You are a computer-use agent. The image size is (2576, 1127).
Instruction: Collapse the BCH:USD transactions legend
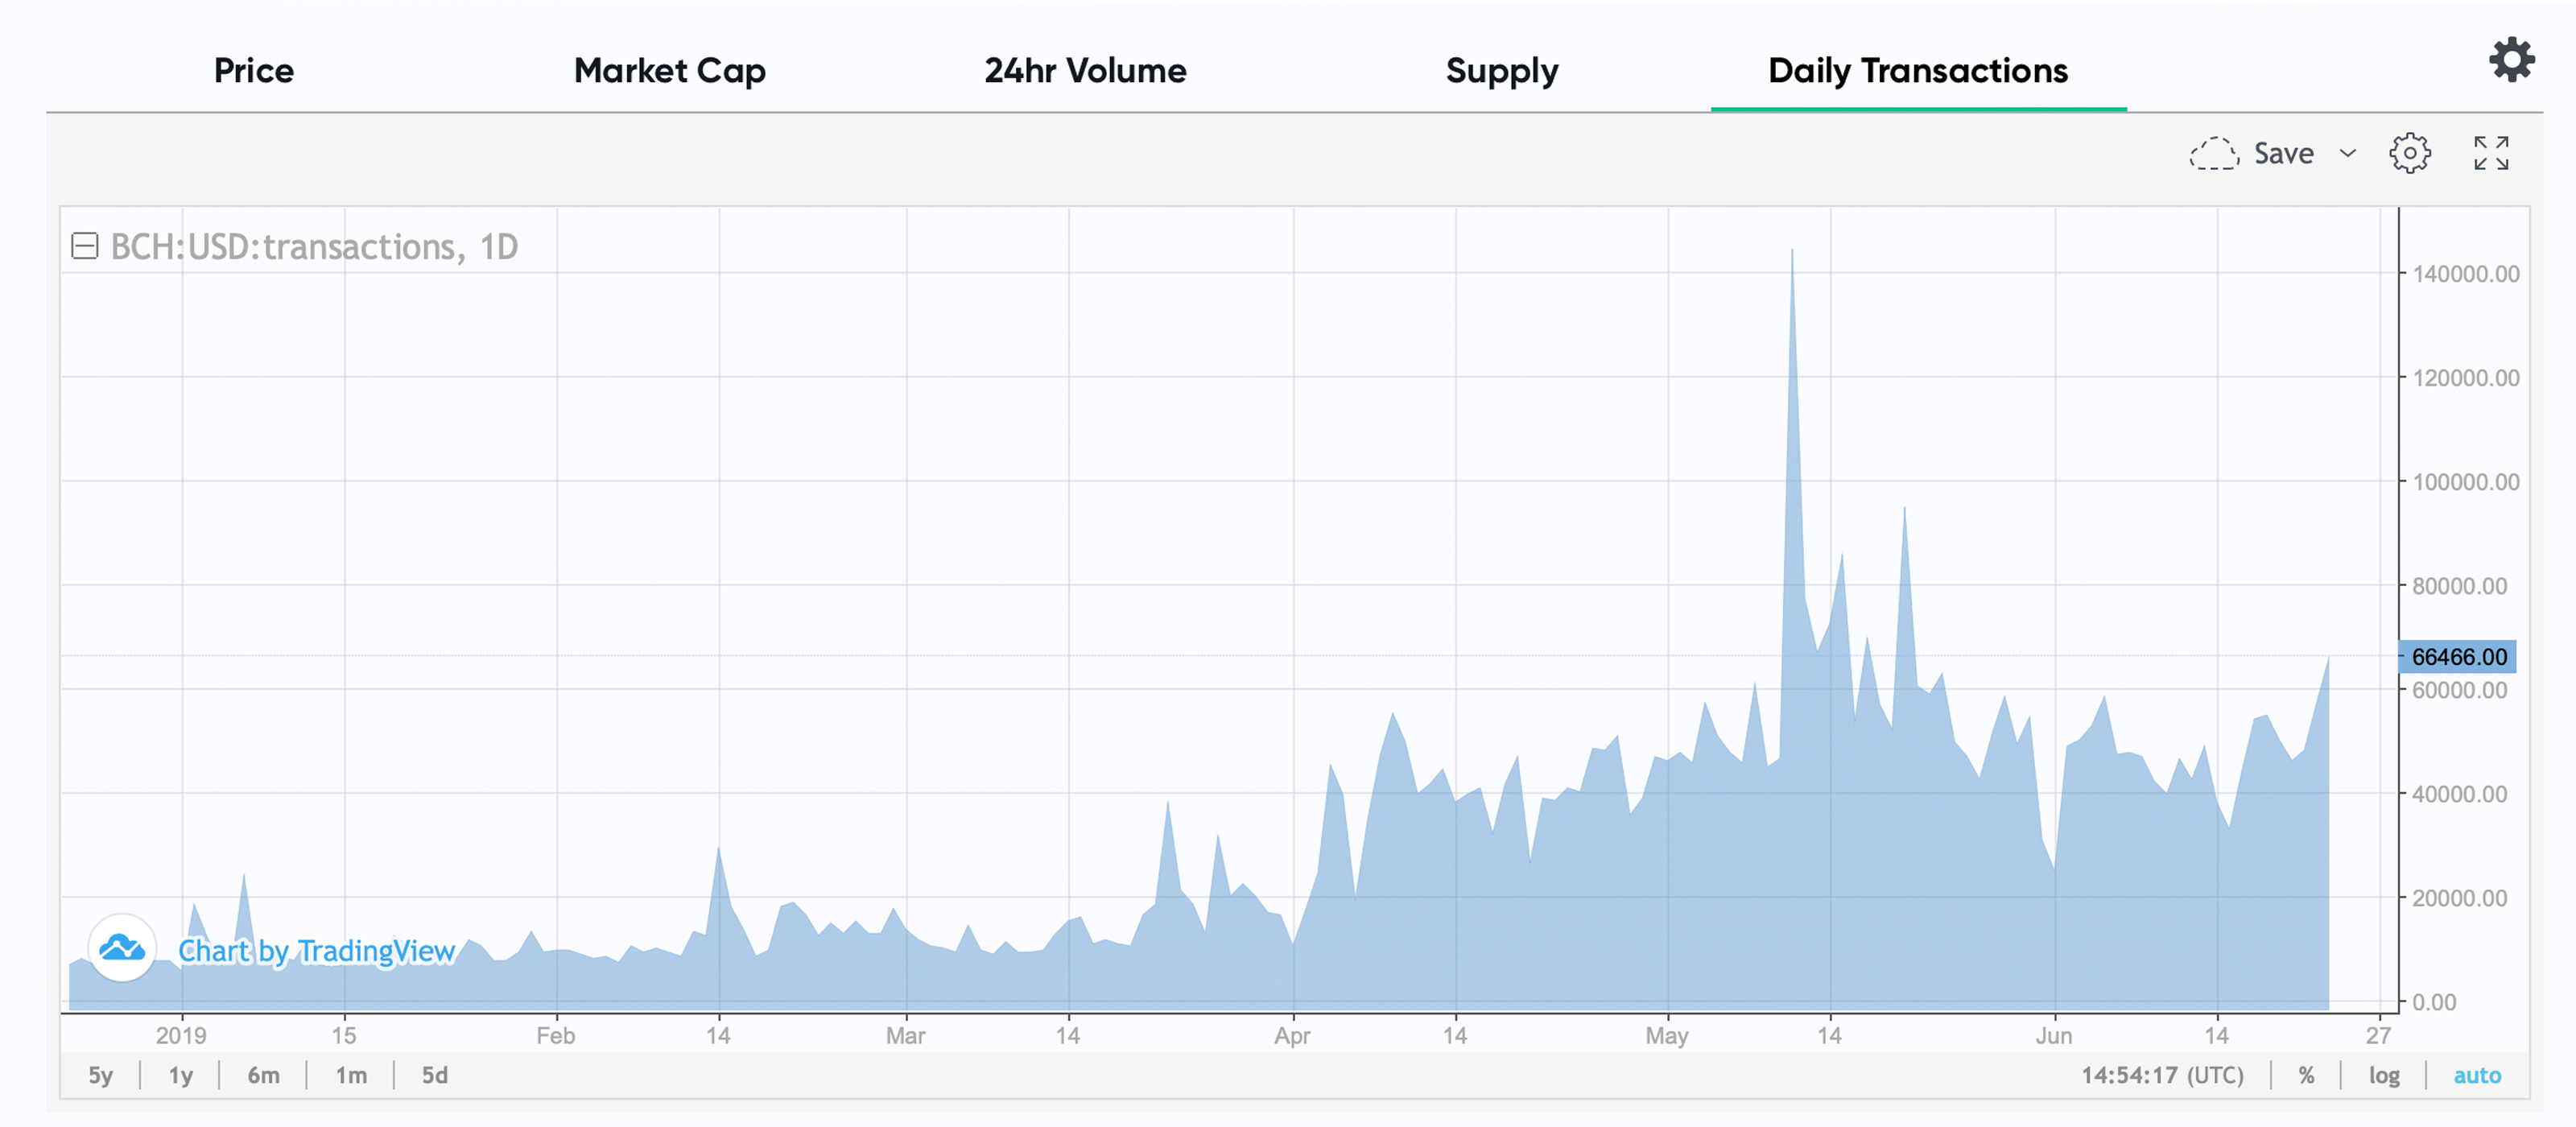(85, 246)
